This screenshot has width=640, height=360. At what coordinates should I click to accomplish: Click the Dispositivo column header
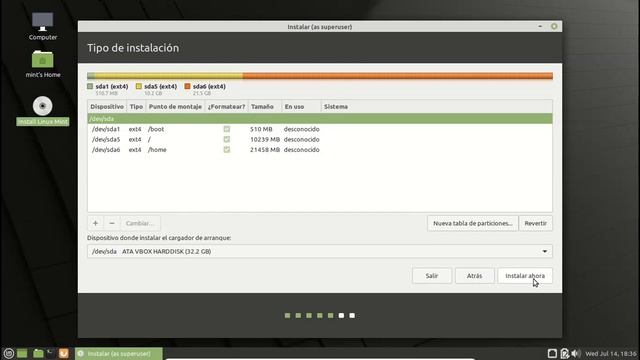107,107
